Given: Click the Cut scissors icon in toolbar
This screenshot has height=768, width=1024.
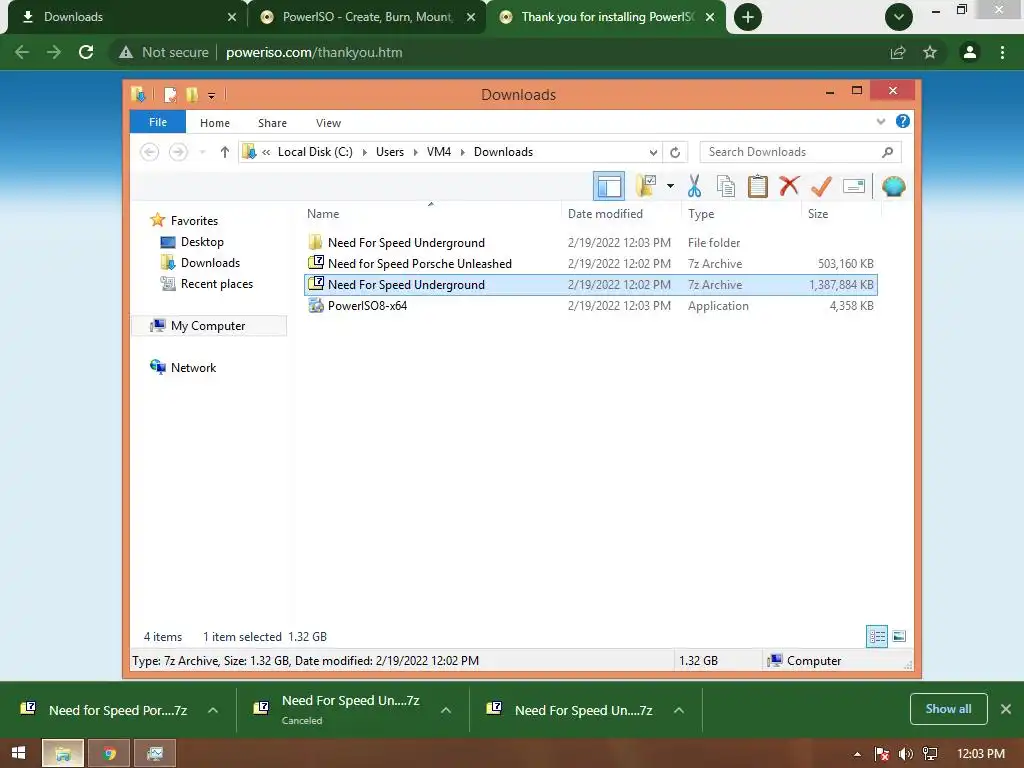Looking at the screenshot, I should [694, 186].
